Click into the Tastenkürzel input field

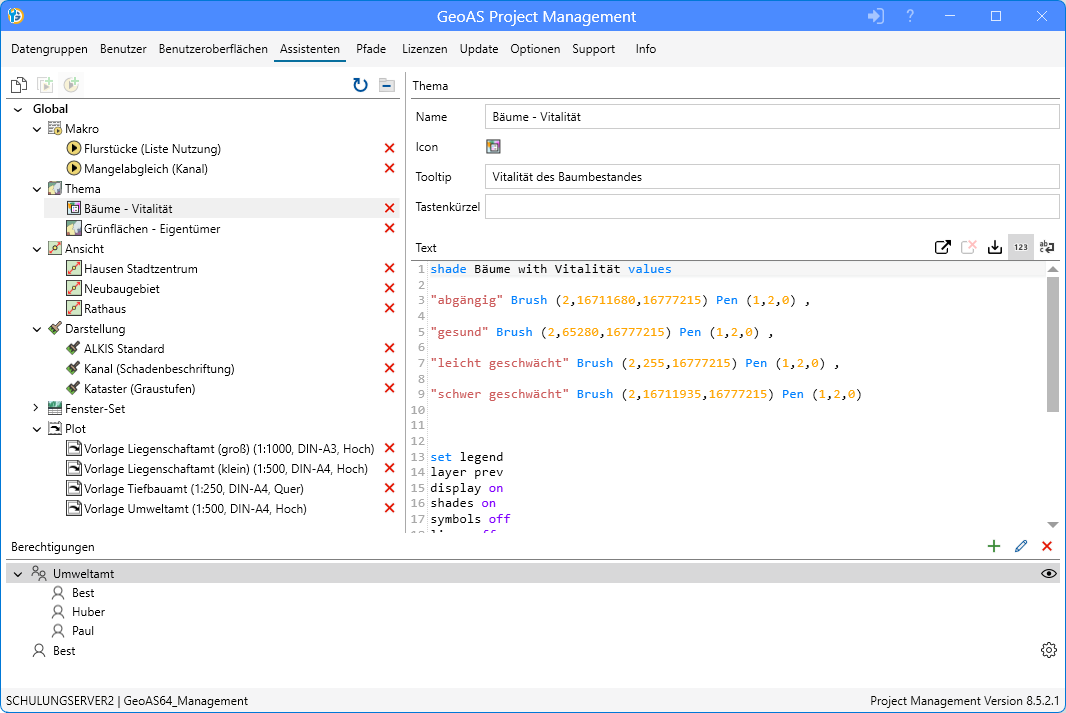771,207
